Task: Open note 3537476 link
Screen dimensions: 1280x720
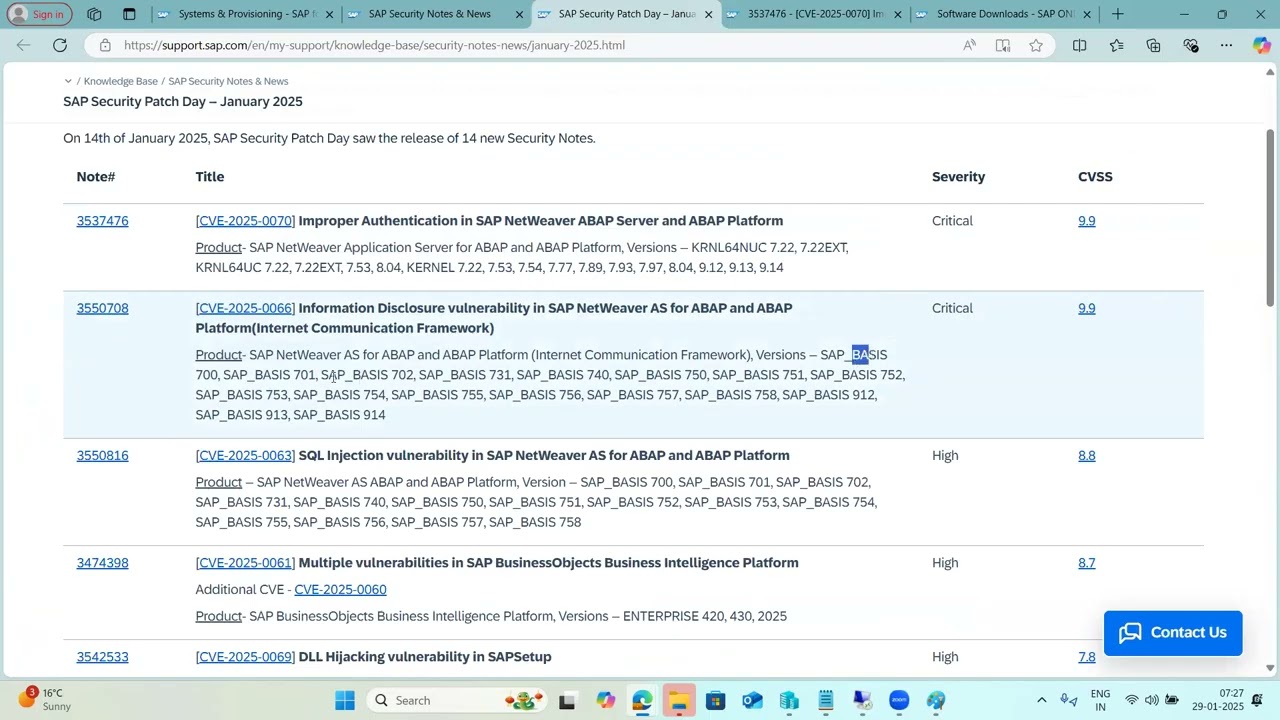Action: [x=102, y=221]
